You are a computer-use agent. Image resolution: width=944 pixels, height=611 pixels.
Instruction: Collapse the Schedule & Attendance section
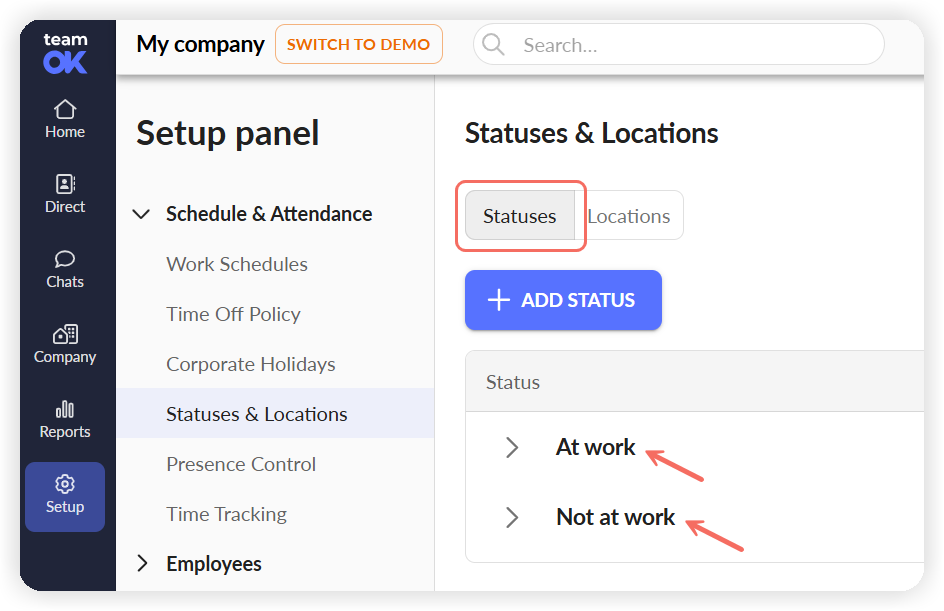click(x=141, y=214)
